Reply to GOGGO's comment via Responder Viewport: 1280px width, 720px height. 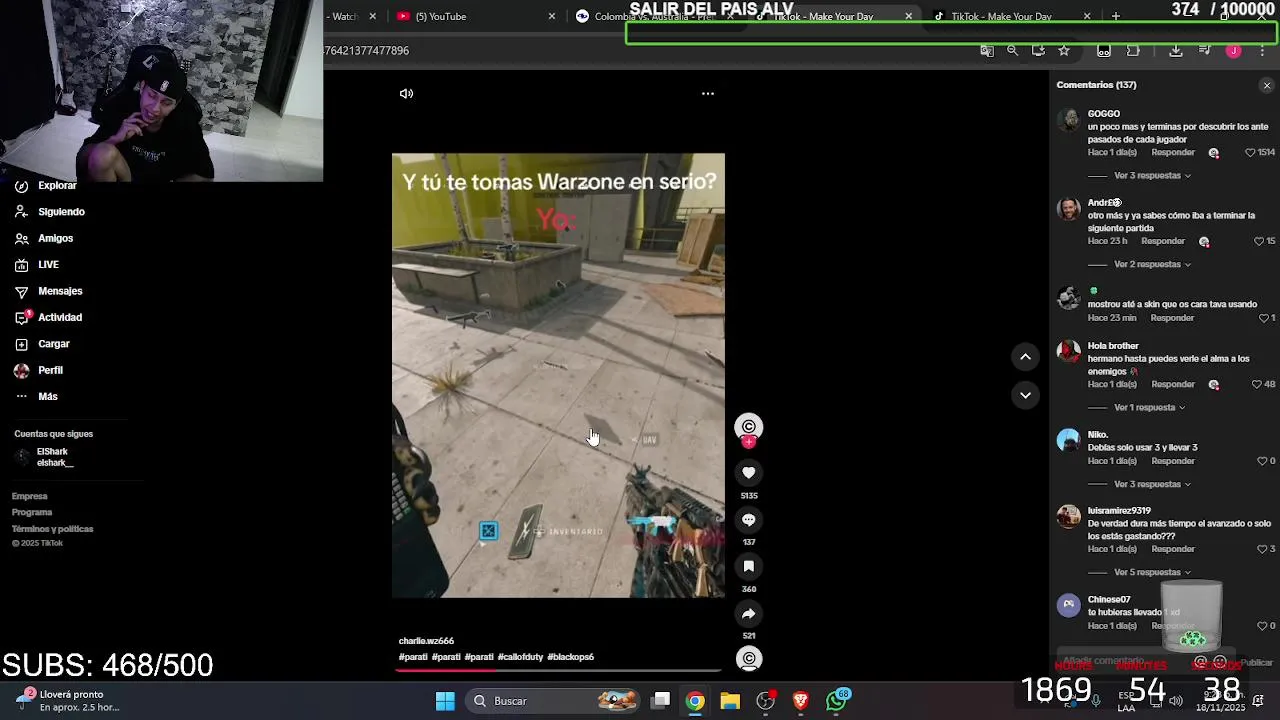1173,152
